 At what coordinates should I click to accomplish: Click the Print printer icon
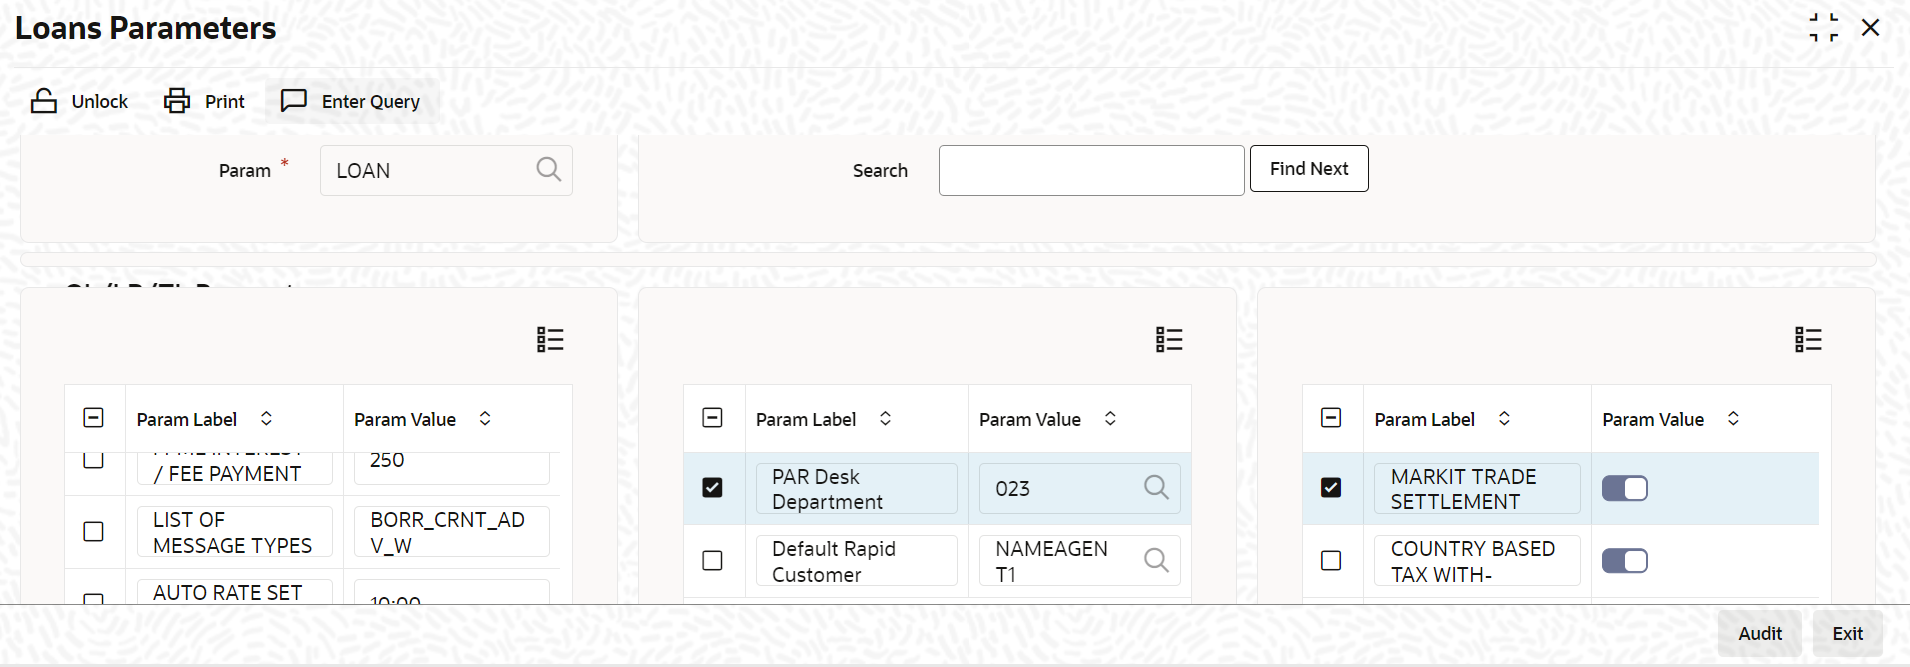pos(177,101)
